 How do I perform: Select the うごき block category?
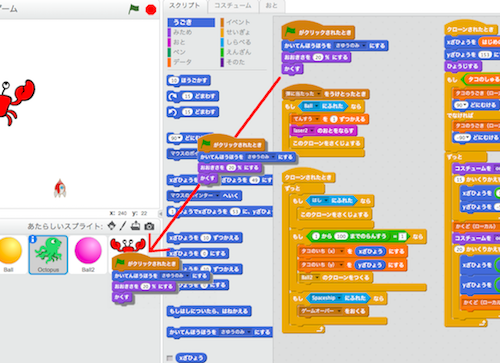(x=191, y=22)
